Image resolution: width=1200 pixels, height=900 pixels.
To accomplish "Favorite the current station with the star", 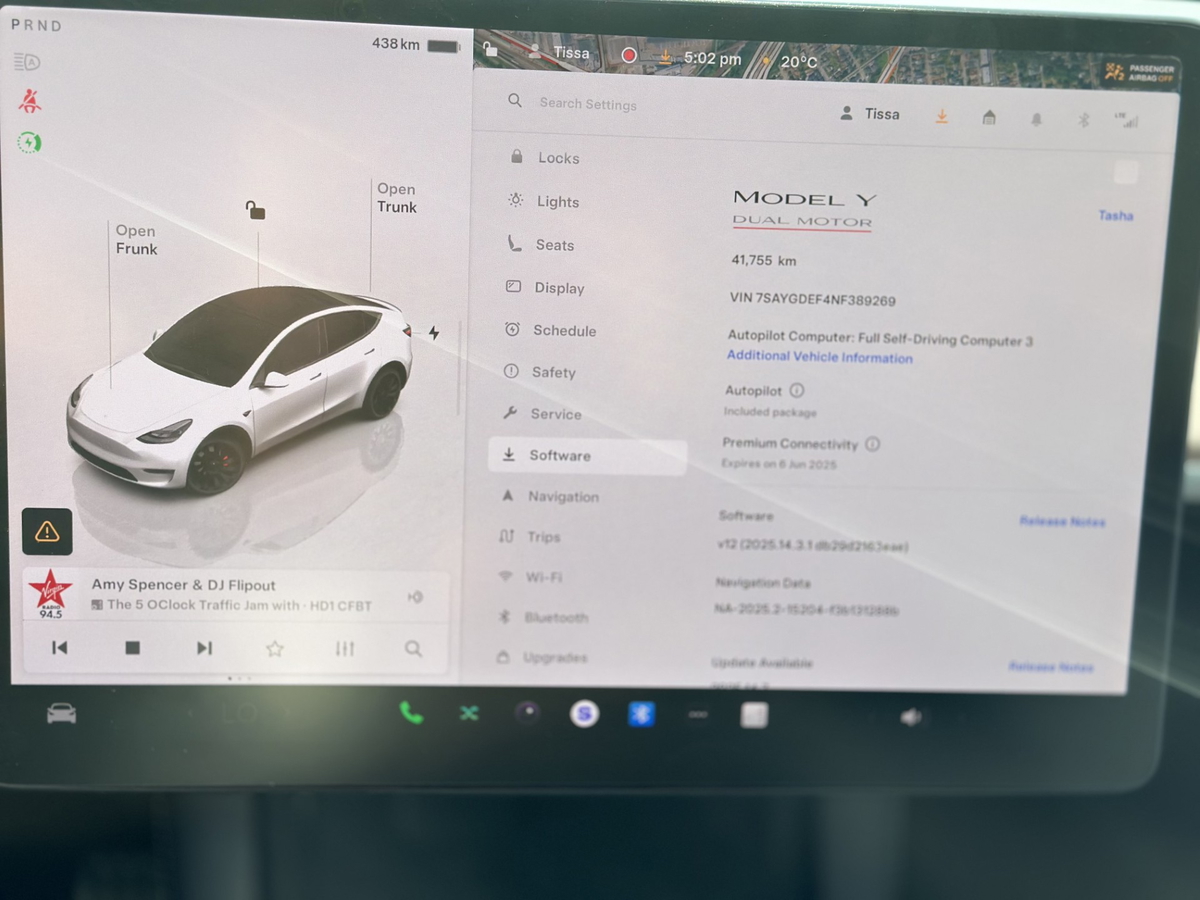I will coord(275,649).
